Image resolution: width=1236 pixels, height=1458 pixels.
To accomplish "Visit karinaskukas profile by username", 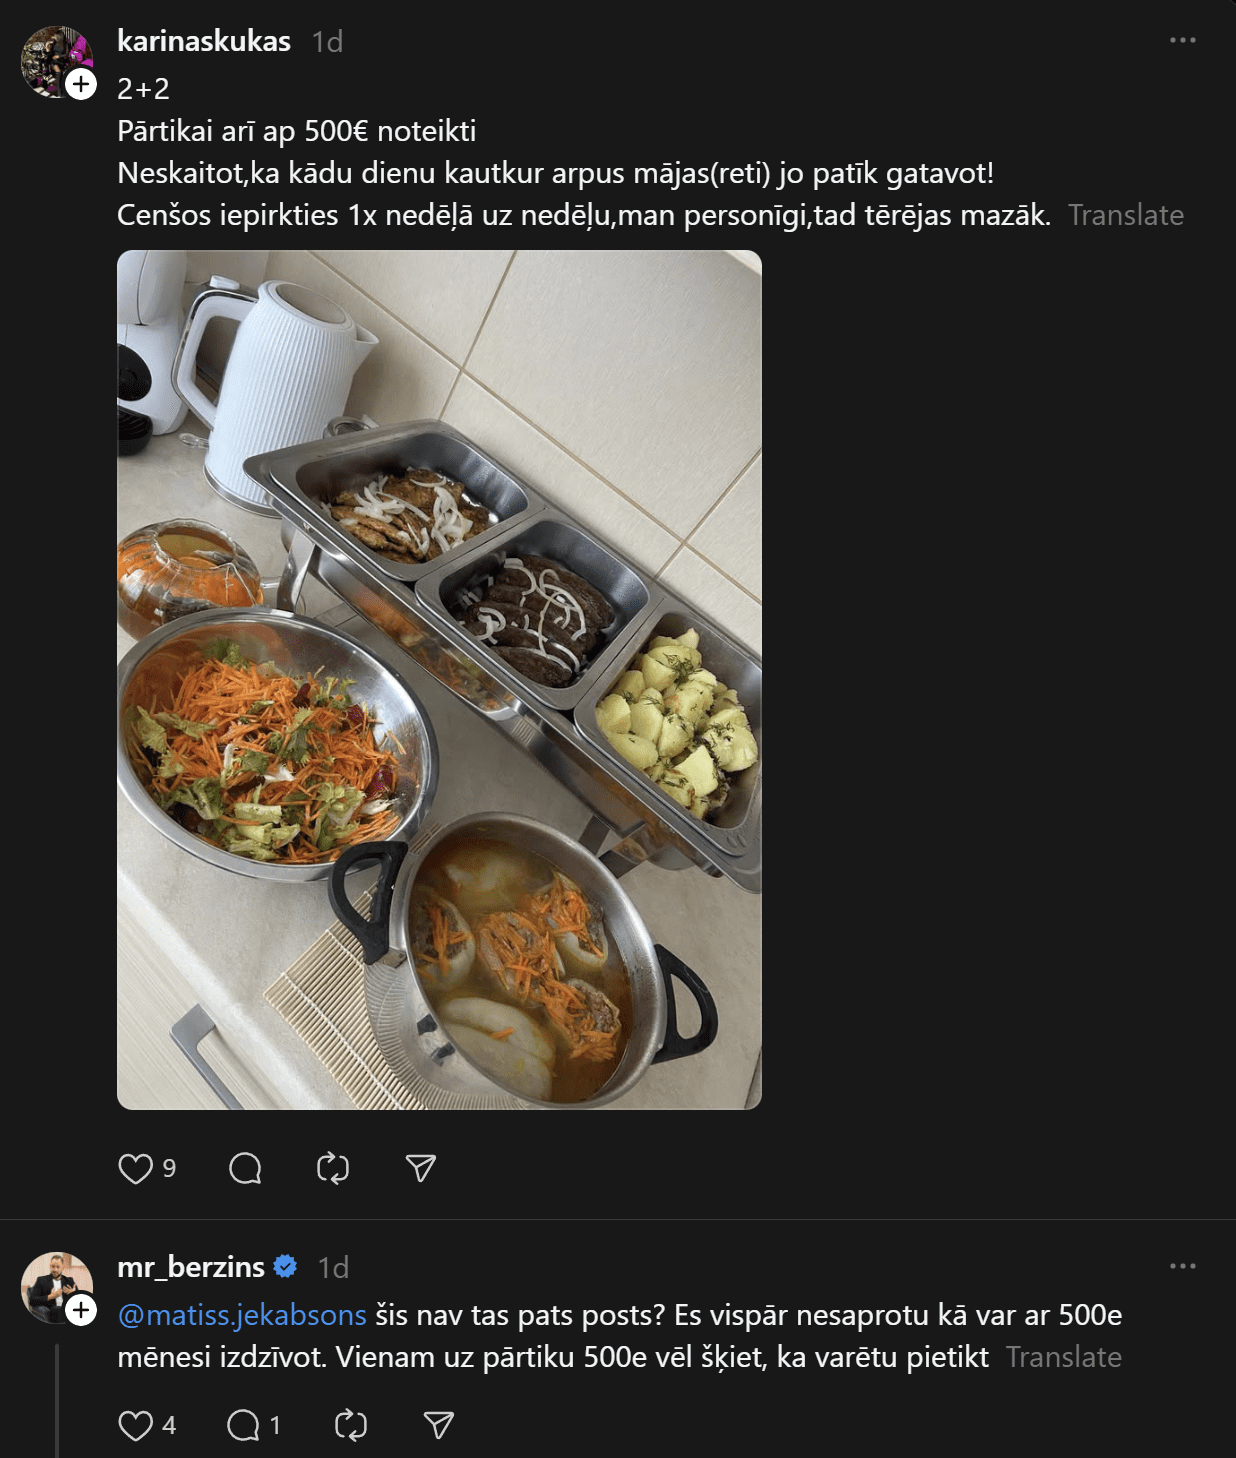I will (204, 41).
